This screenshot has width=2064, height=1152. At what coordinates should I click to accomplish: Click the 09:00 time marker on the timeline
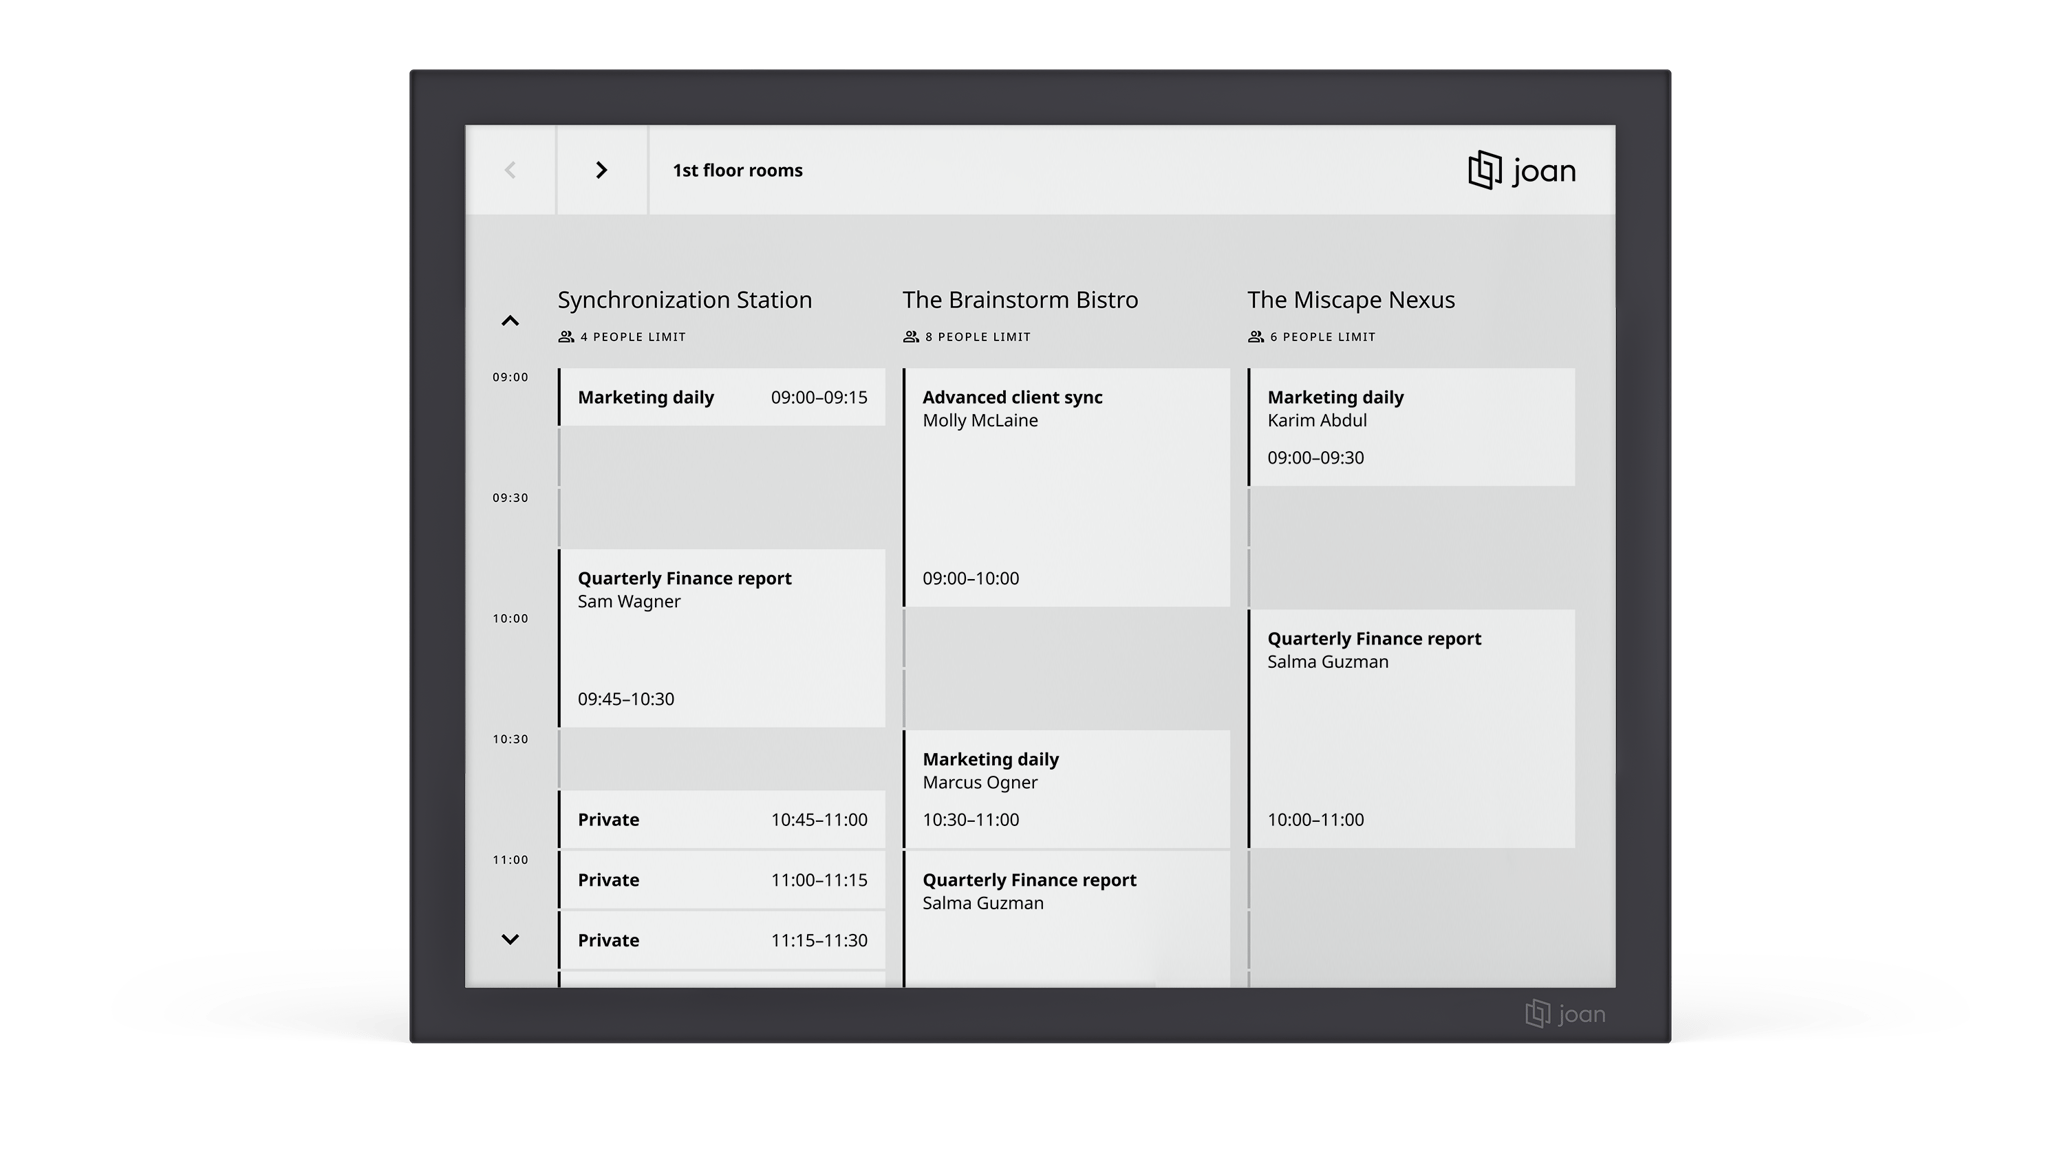(x=510, y=377)
